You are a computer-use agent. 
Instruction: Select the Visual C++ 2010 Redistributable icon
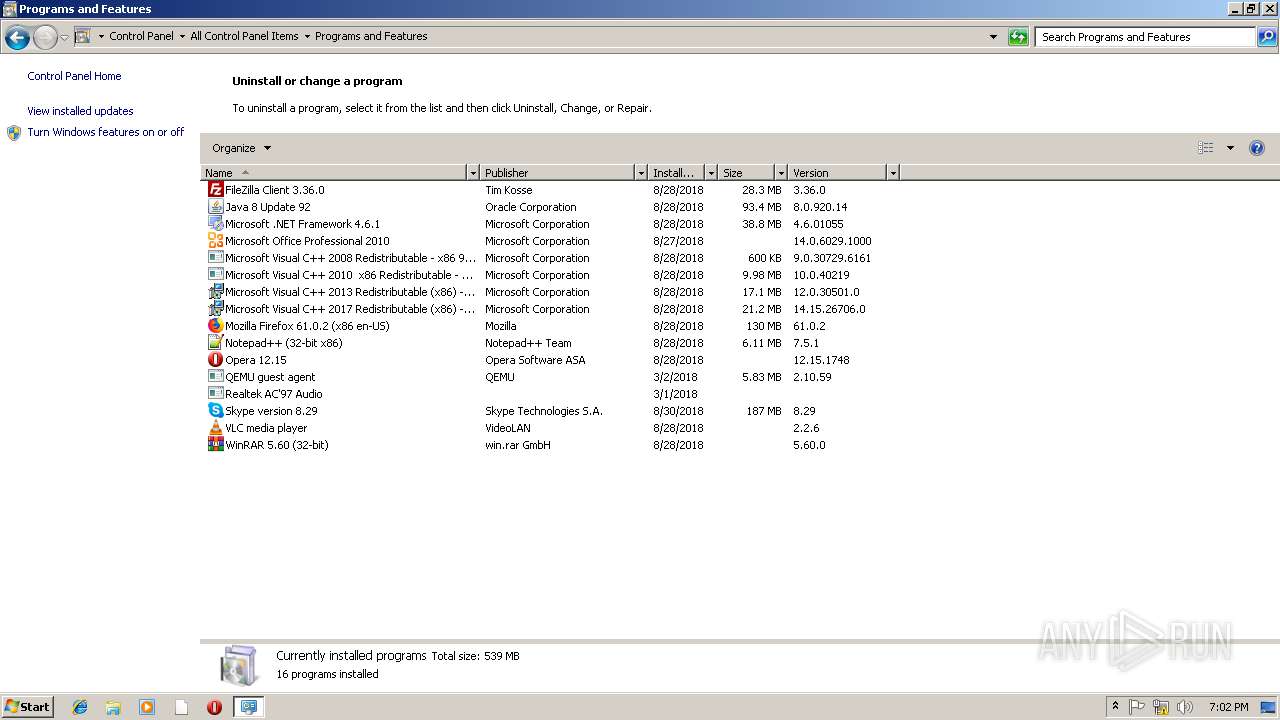(x=215, y=274)
